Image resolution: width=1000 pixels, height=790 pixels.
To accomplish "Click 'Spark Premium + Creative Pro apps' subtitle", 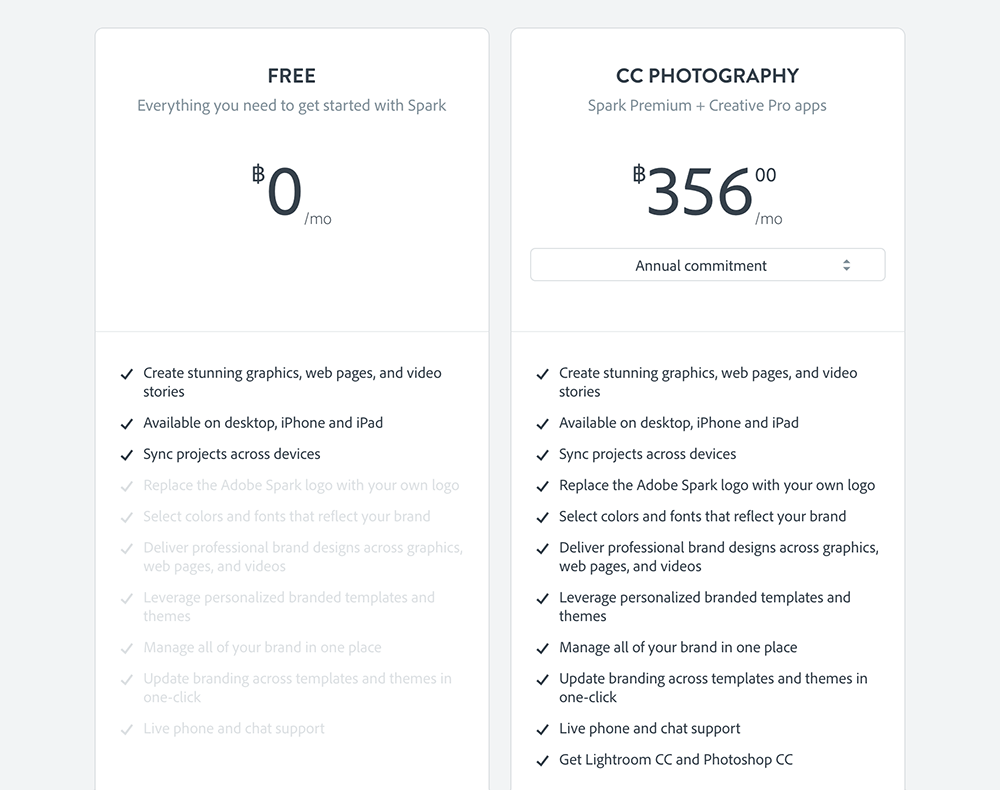I will pyautogui.click(x=707, y=106).
